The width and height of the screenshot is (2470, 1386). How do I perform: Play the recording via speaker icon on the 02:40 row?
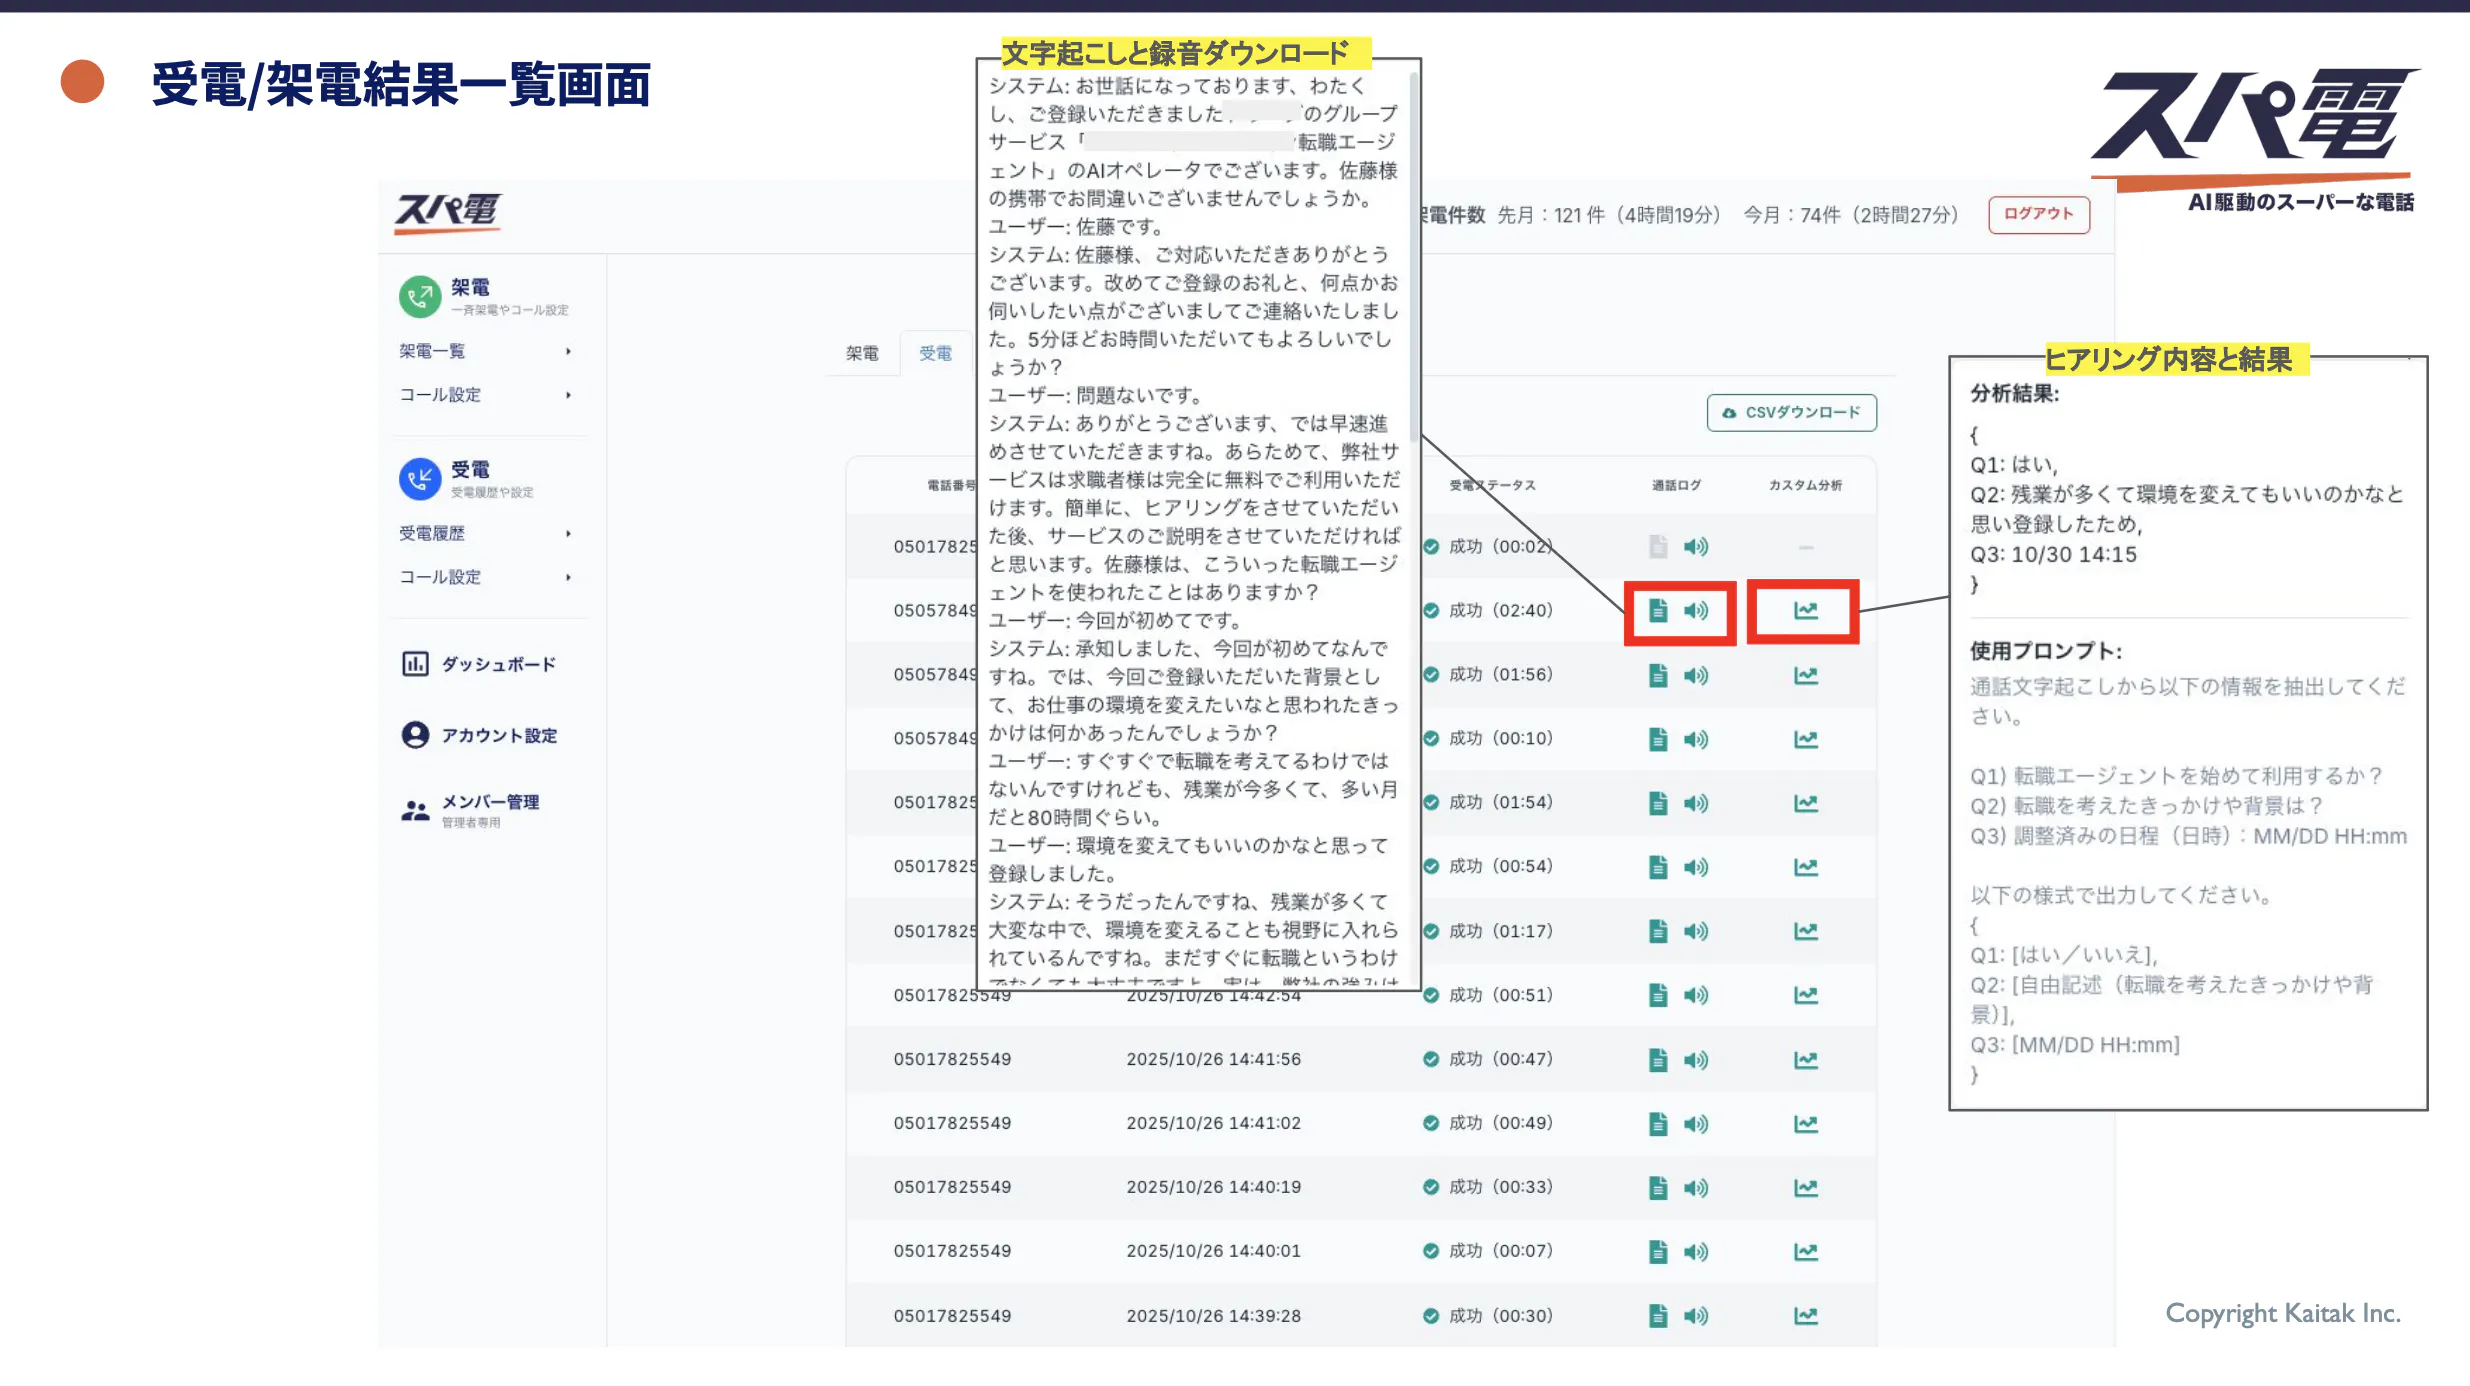coord(1697,610)
